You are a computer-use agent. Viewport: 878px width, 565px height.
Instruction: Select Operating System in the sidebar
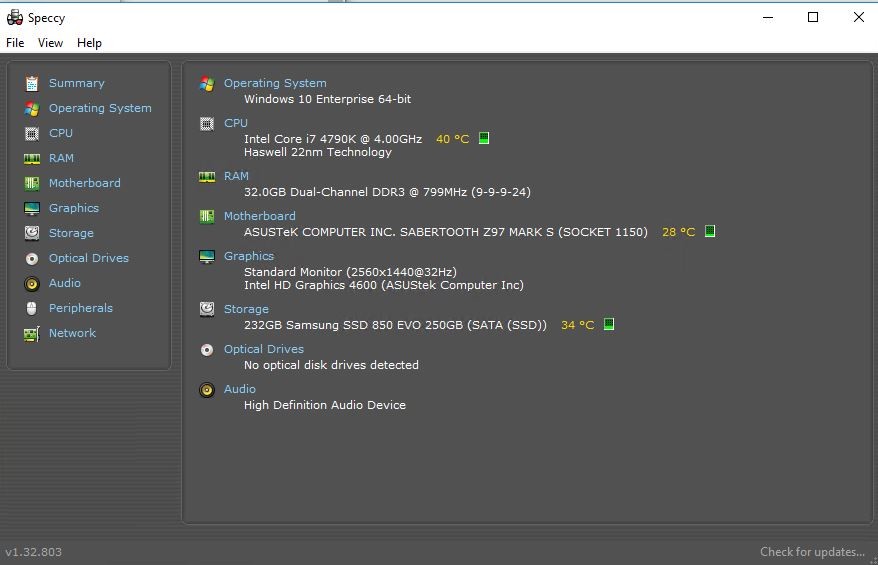100,108
